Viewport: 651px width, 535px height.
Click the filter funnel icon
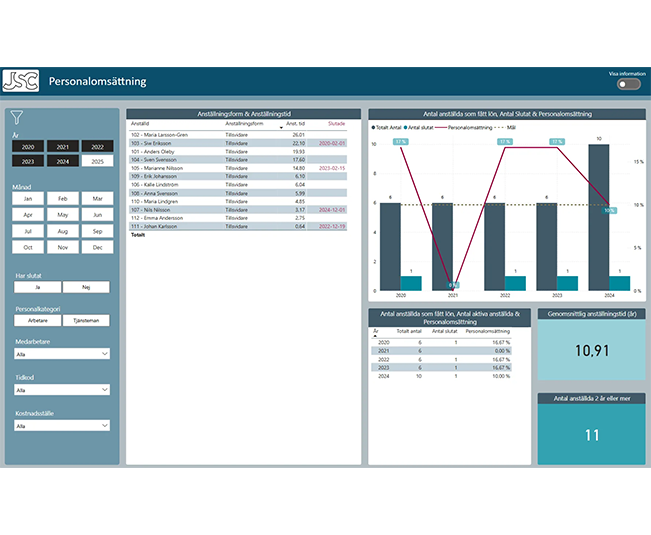pyautogui.click(x=17, y=117)
